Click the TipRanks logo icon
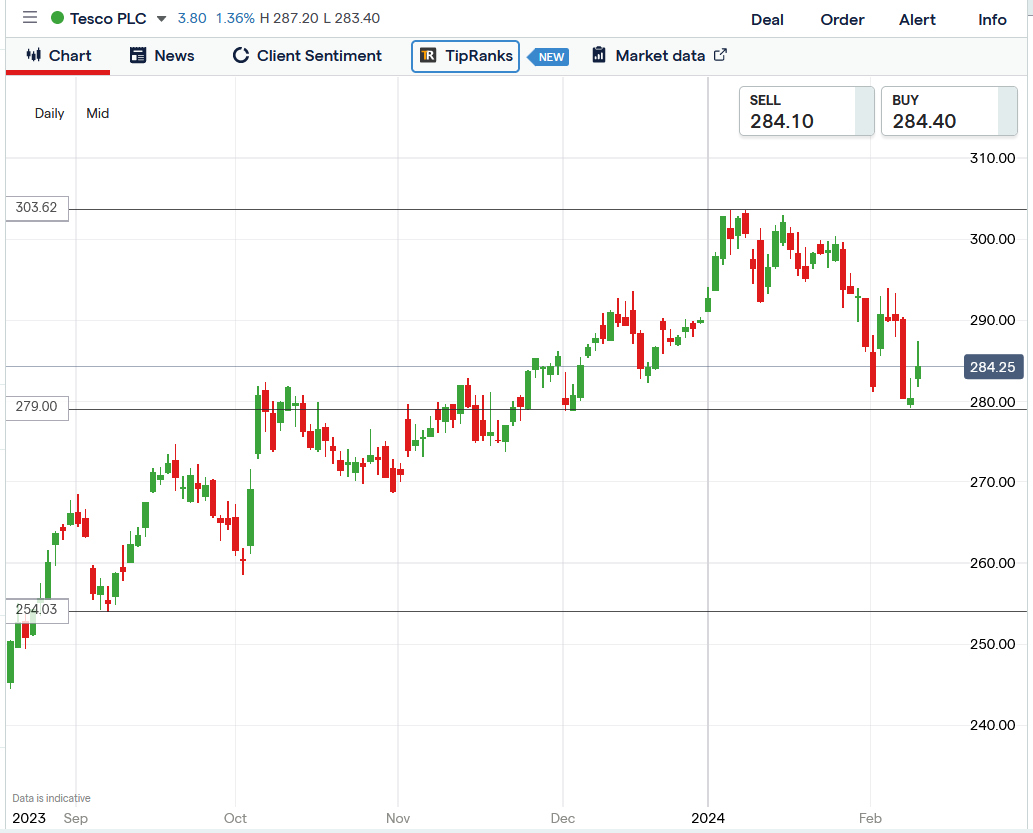 428,55
